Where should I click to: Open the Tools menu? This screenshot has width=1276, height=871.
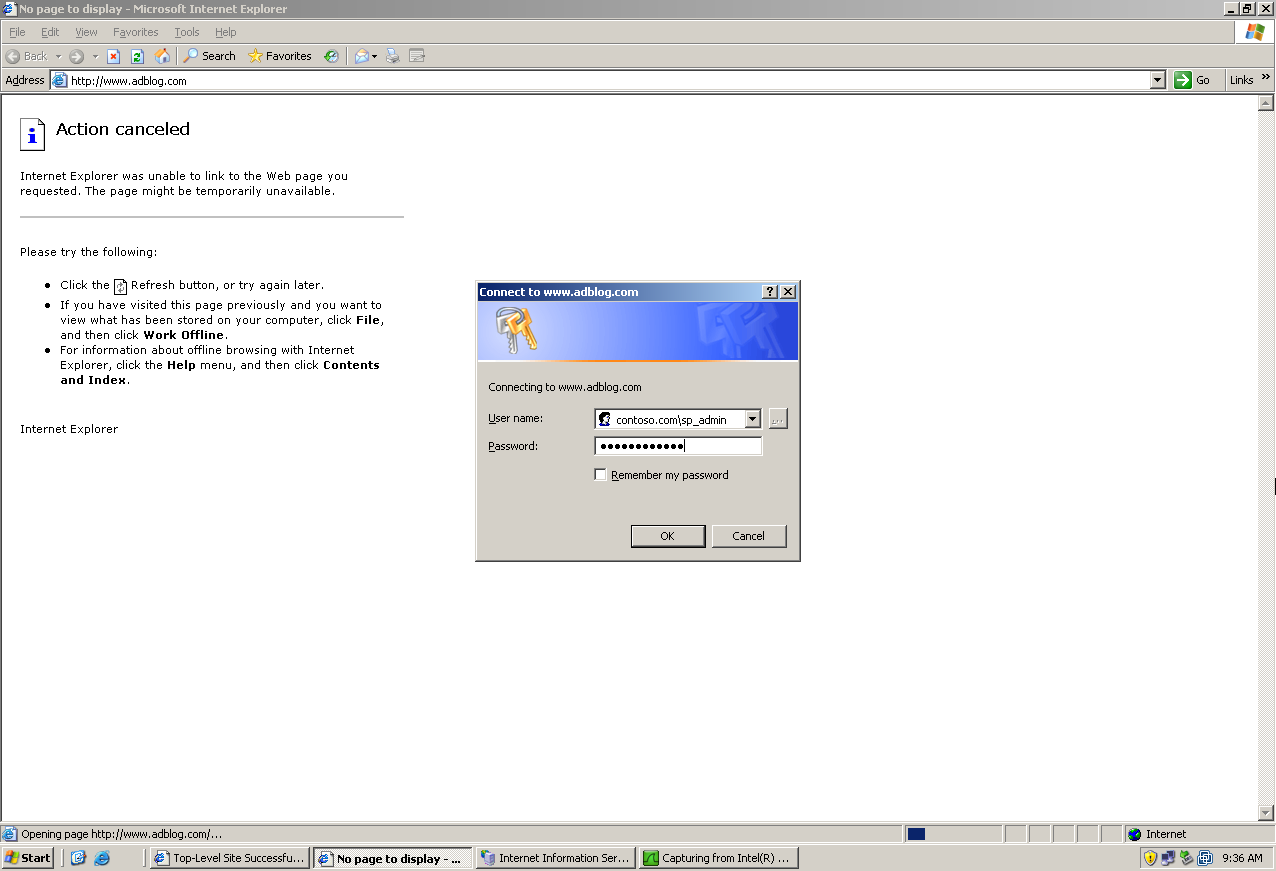186,31
